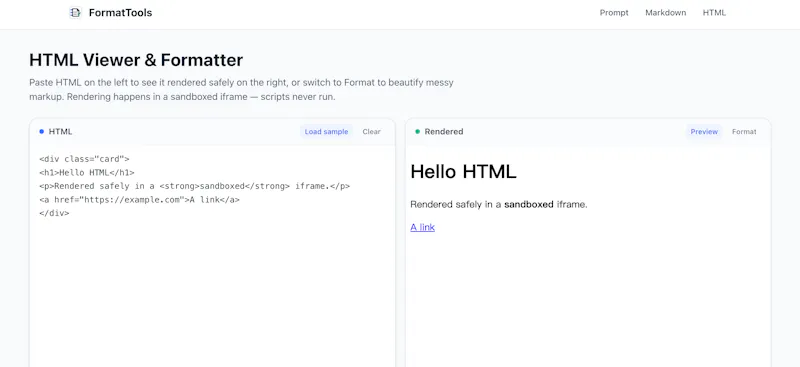800x367 pixels.
Task: Load sample HTML into the editor
Action: click(326, 132)
